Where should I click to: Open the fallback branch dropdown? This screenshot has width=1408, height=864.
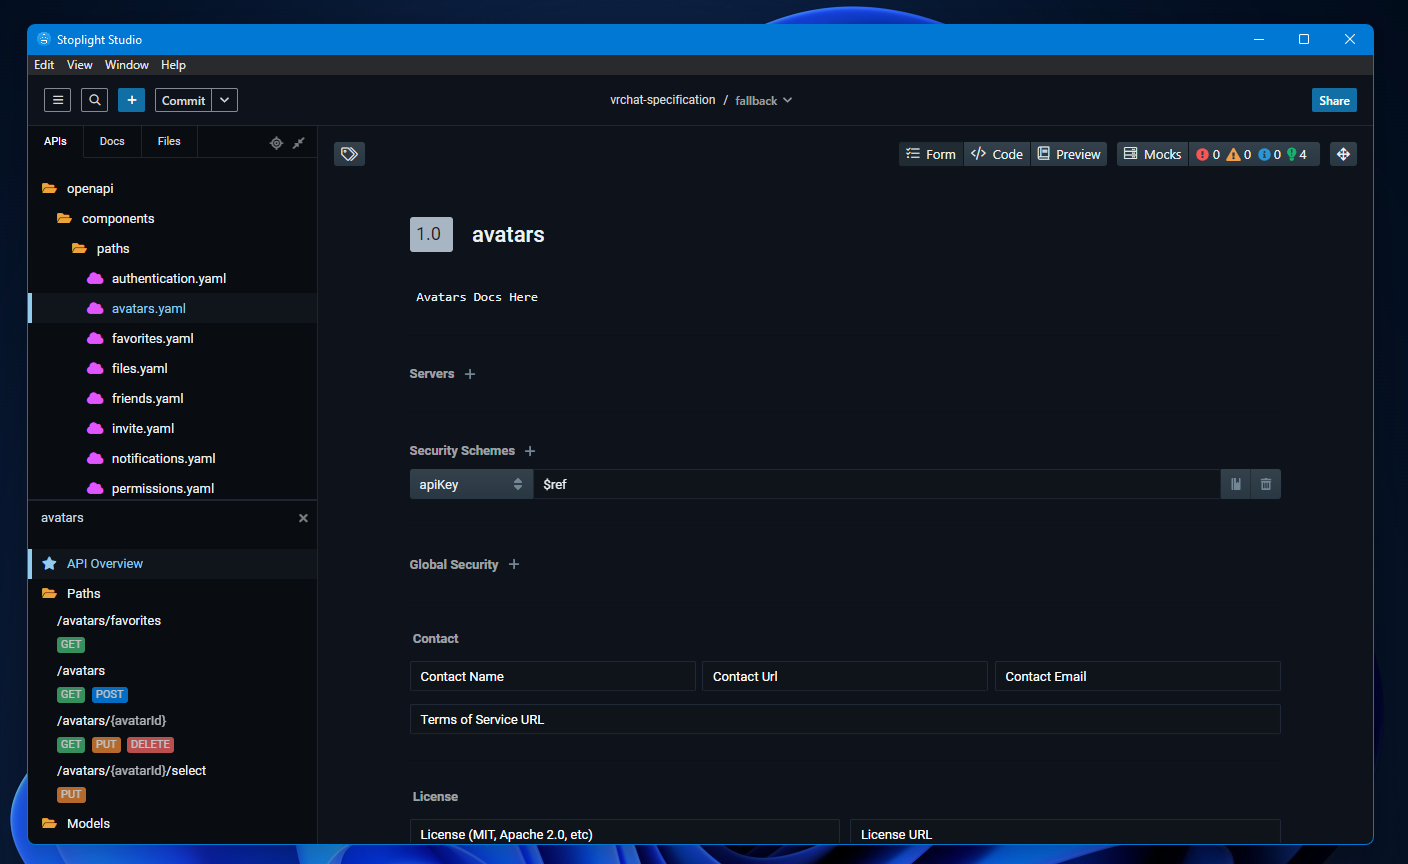click(764, 101)
